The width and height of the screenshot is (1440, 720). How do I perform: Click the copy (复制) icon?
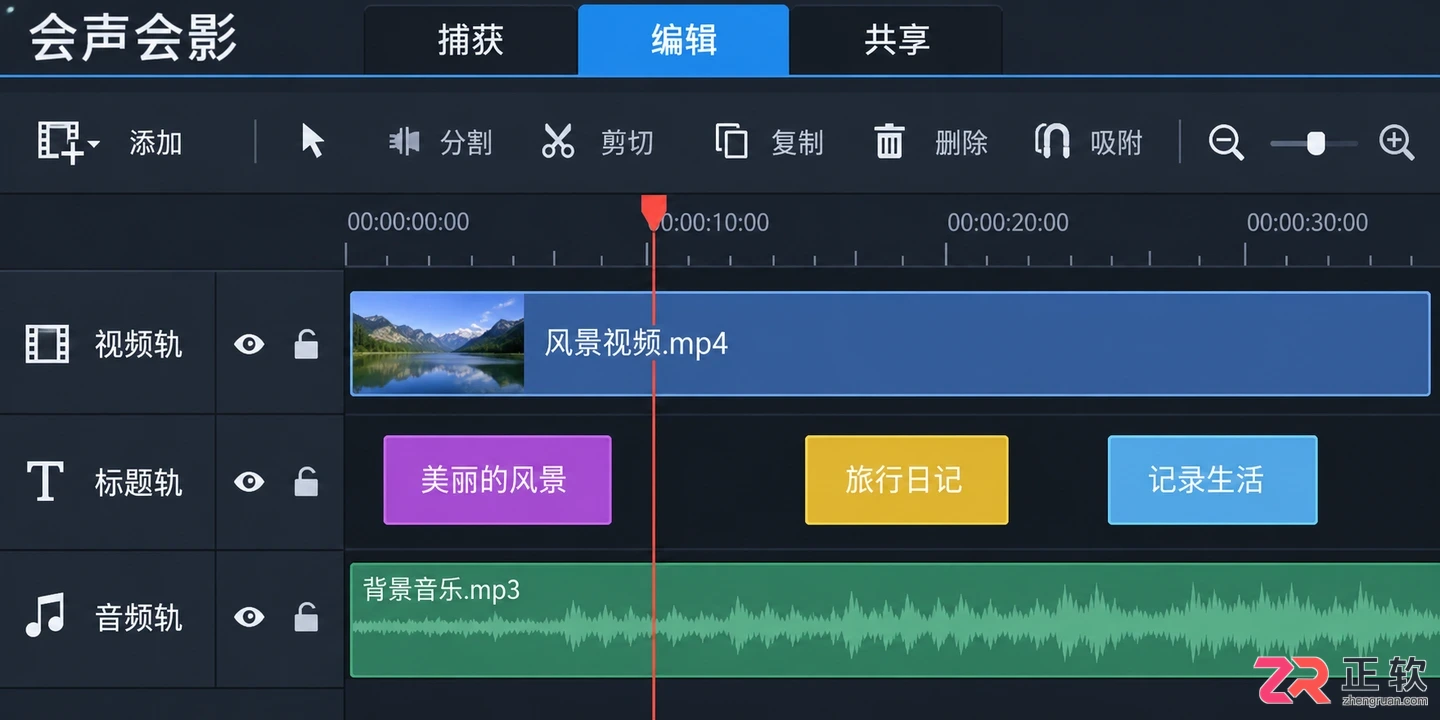(x=731, y=141)
